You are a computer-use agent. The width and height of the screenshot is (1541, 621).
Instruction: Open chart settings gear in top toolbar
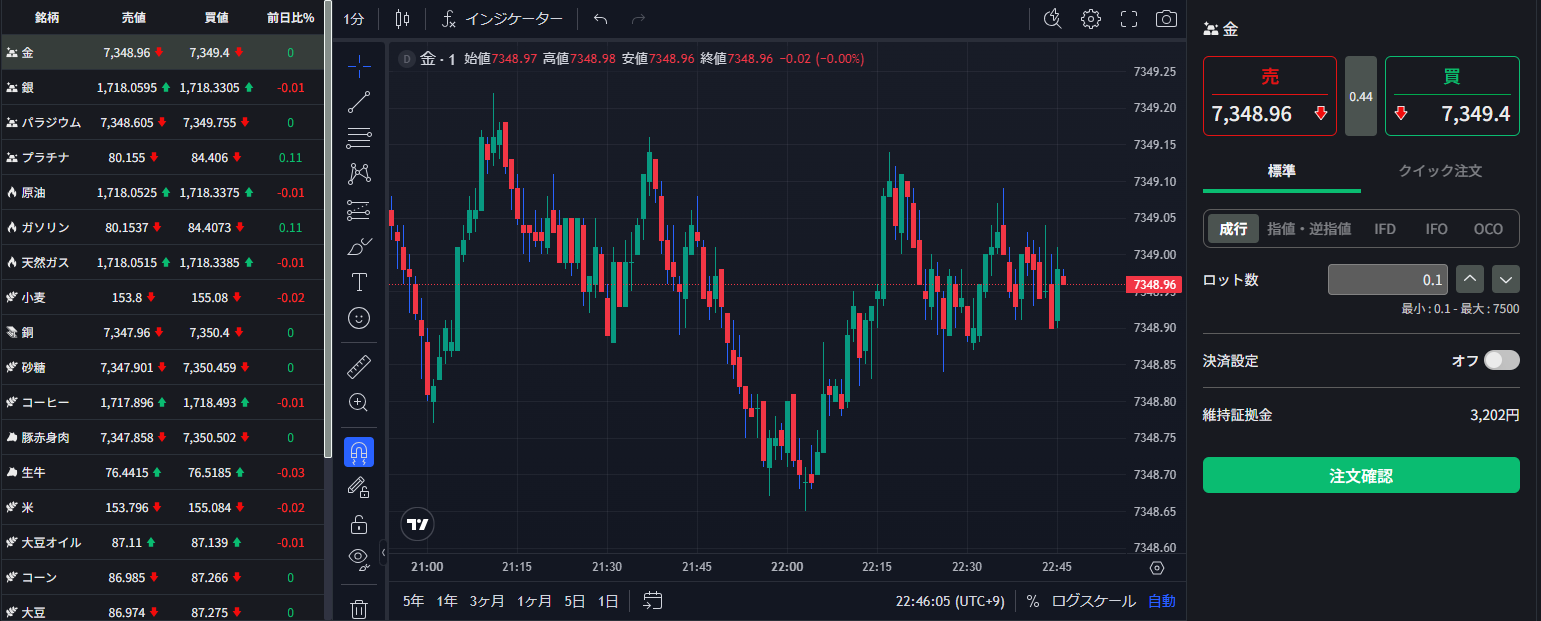point(1091,19)
